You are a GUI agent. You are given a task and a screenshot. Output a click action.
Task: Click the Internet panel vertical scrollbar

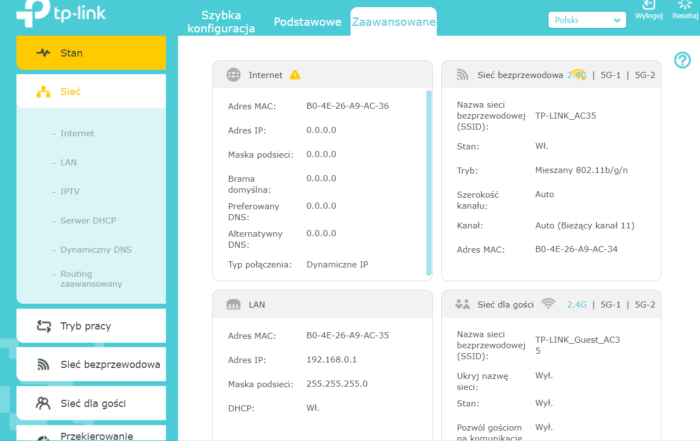430,180
